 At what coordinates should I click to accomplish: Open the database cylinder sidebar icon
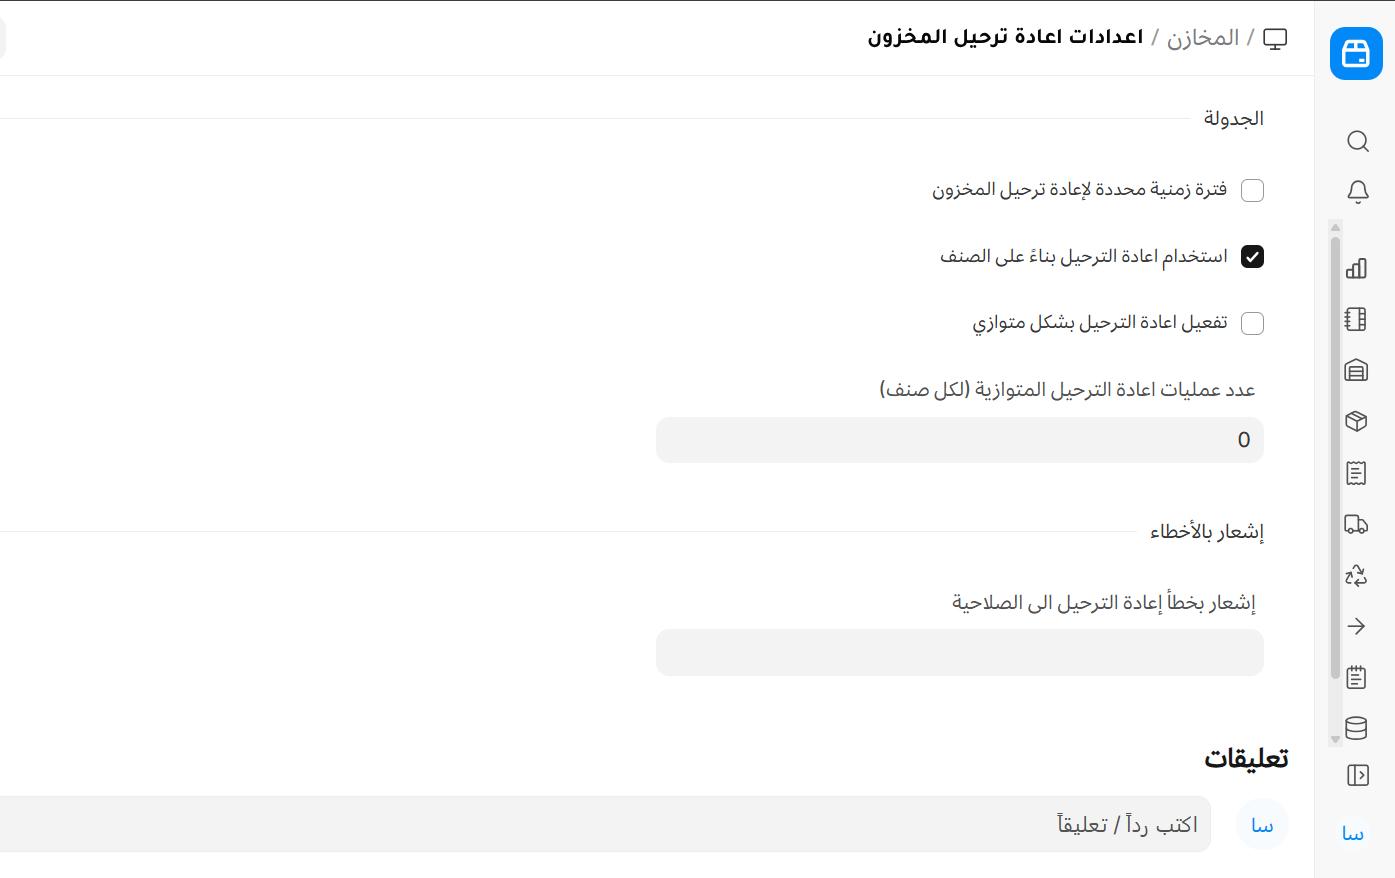point(1356,728)
